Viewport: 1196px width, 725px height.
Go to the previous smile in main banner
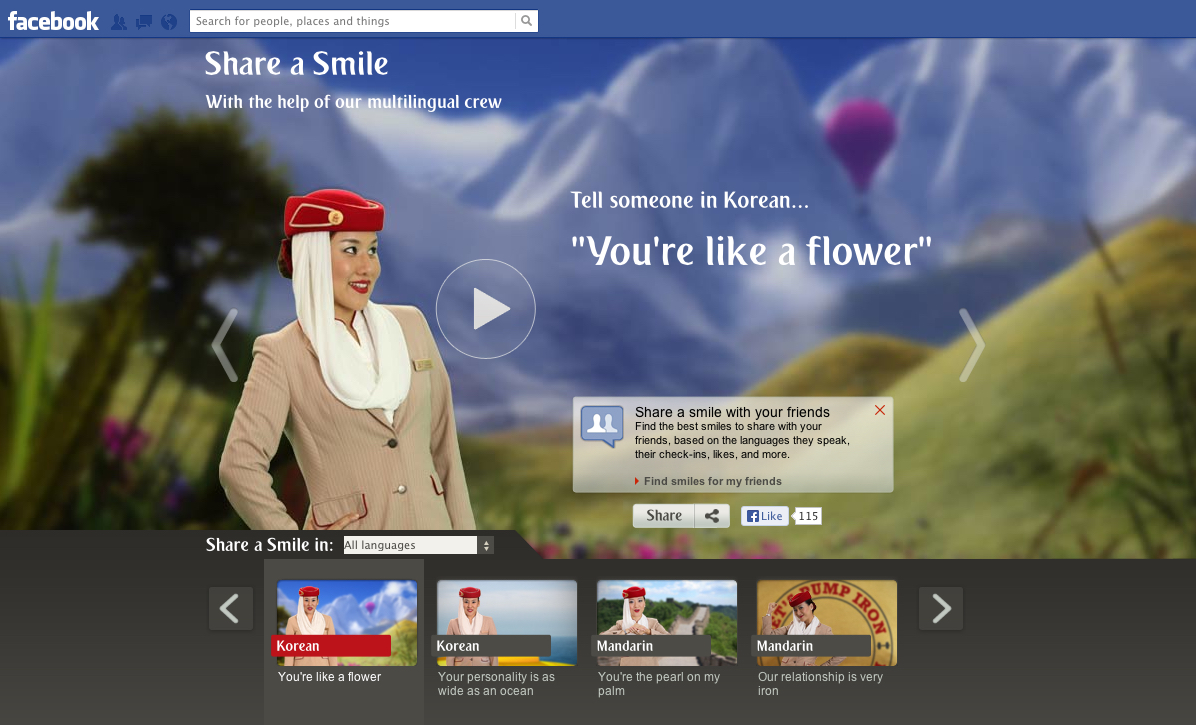(225, 345)
